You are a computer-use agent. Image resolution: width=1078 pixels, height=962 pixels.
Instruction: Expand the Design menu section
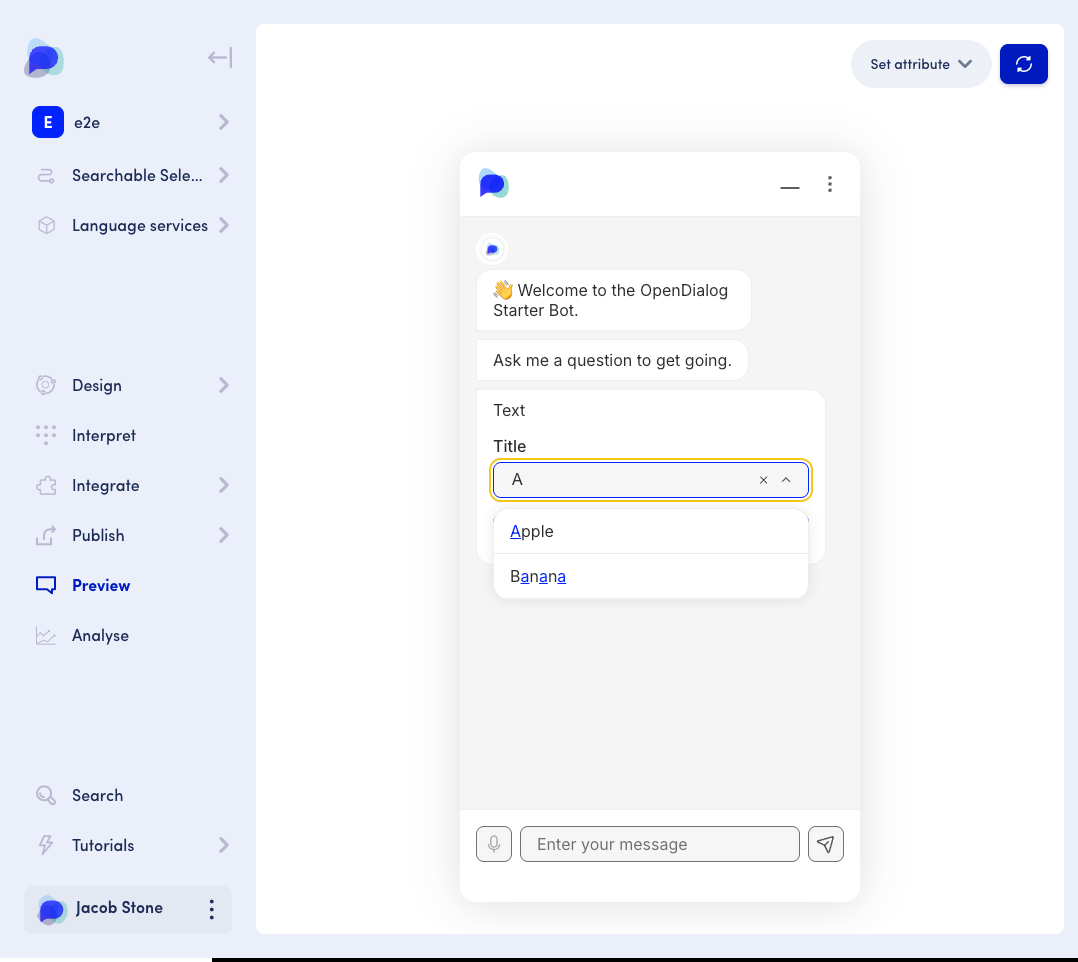point(223,385)
